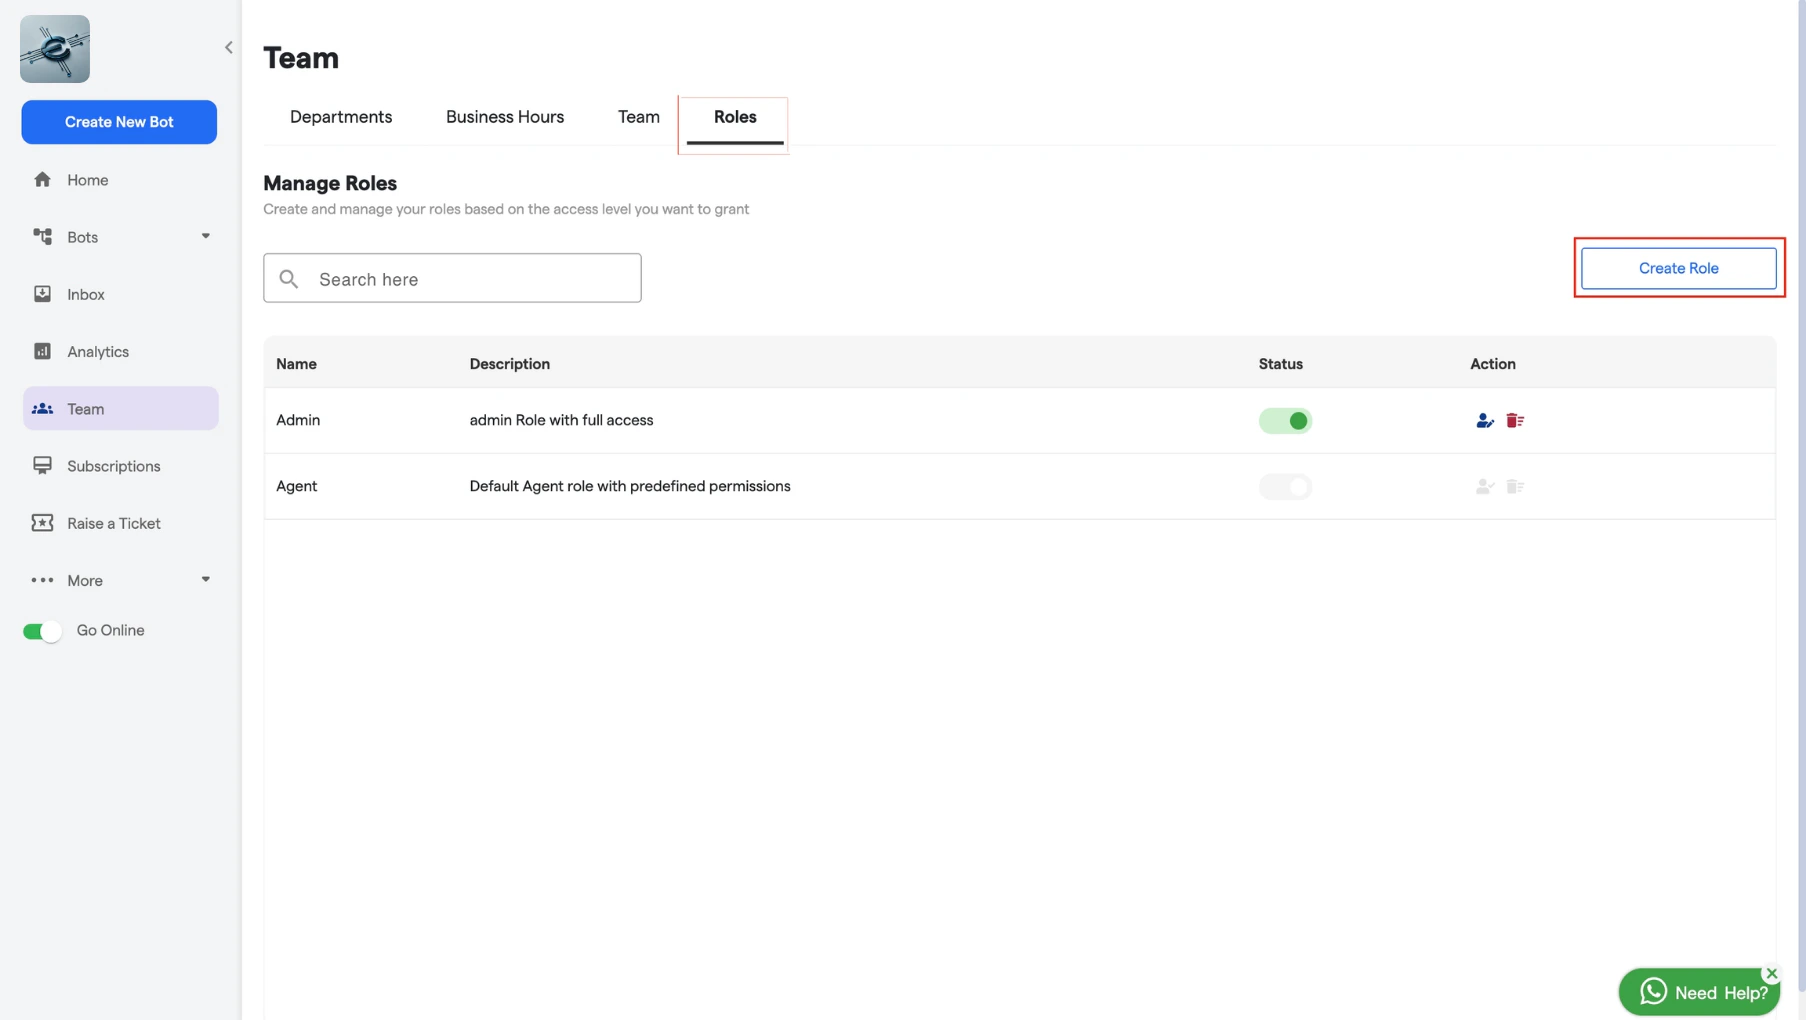Image resolution: width=1806 pixels, height=1020 pixels.
Task: Click the Status column header
Action: [1281, 364]
